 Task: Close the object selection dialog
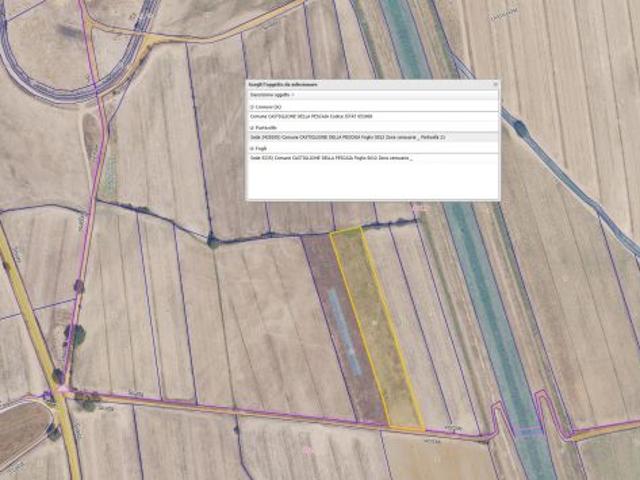click(494, 85)
